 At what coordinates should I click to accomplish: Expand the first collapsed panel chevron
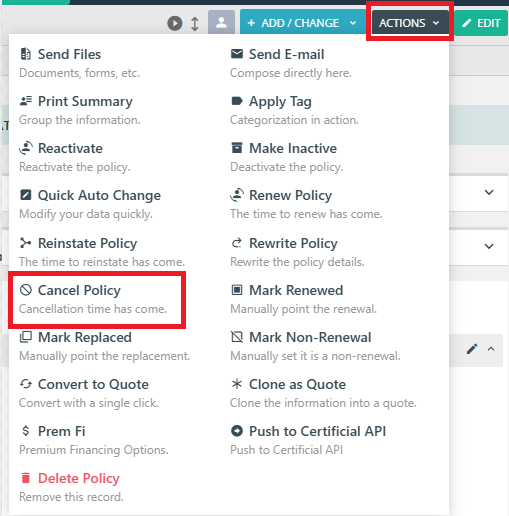[x=489, y=192]
